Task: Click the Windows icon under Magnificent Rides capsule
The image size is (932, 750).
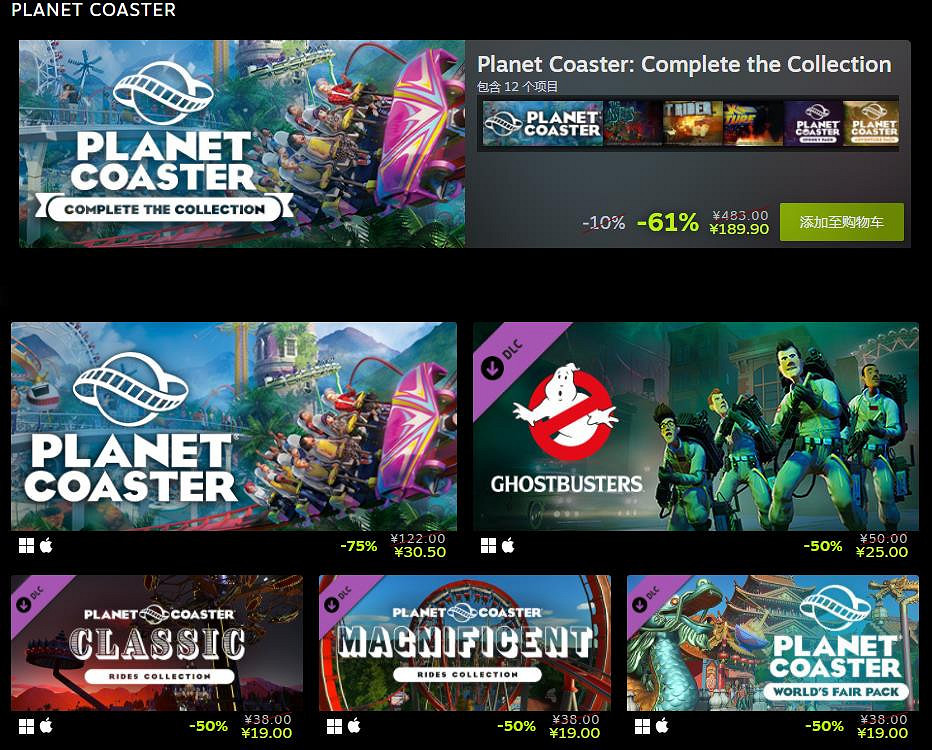Action: (334, 726)
